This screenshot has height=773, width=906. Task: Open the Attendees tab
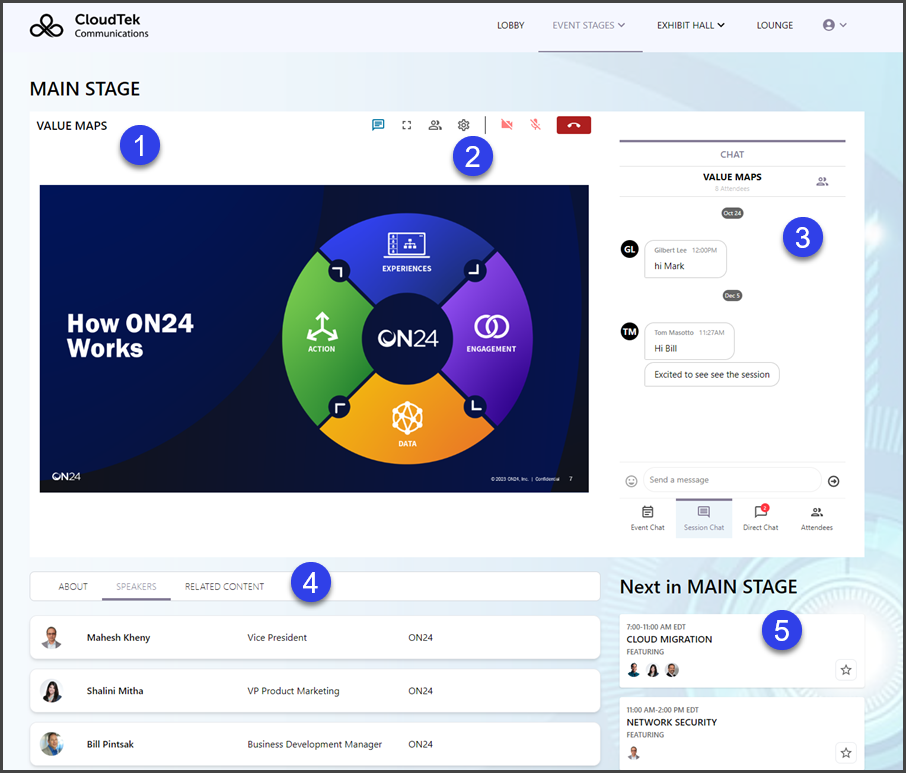coord(816,518)
